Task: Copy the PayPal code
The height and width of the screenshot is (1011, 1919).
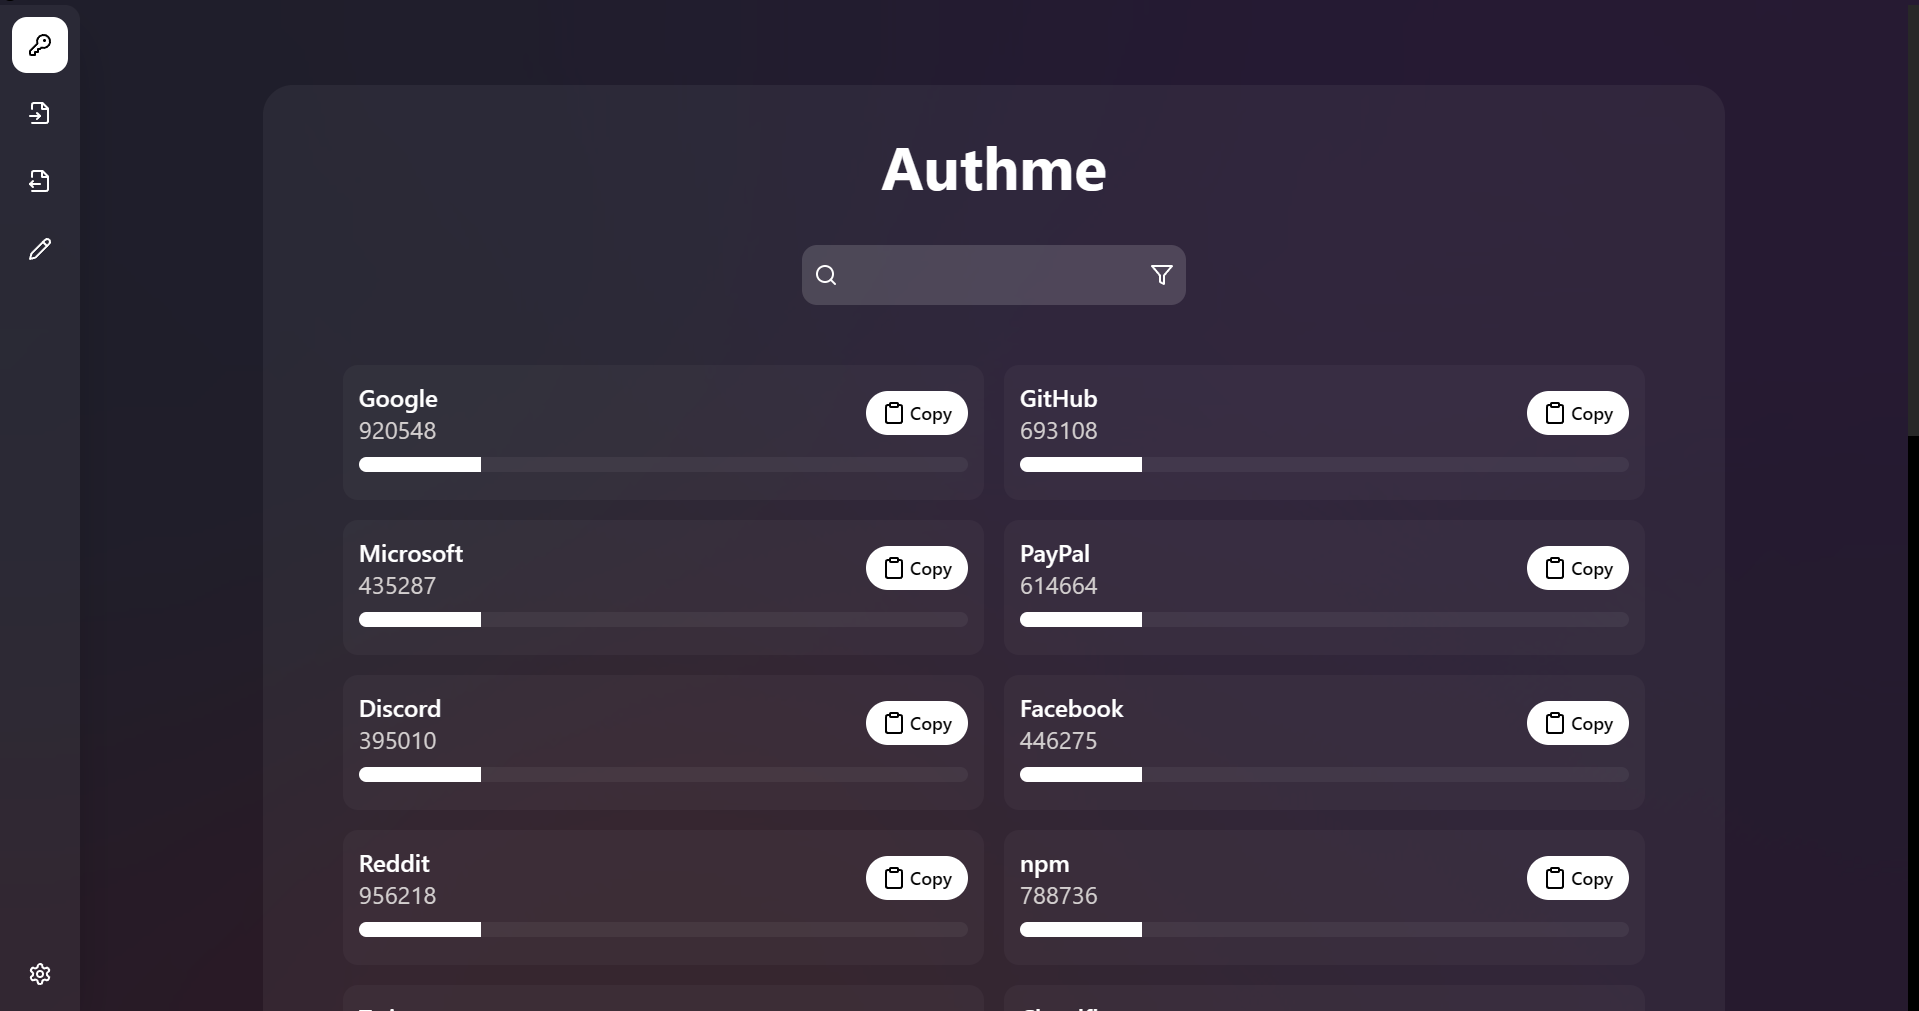Action: 1578,568
